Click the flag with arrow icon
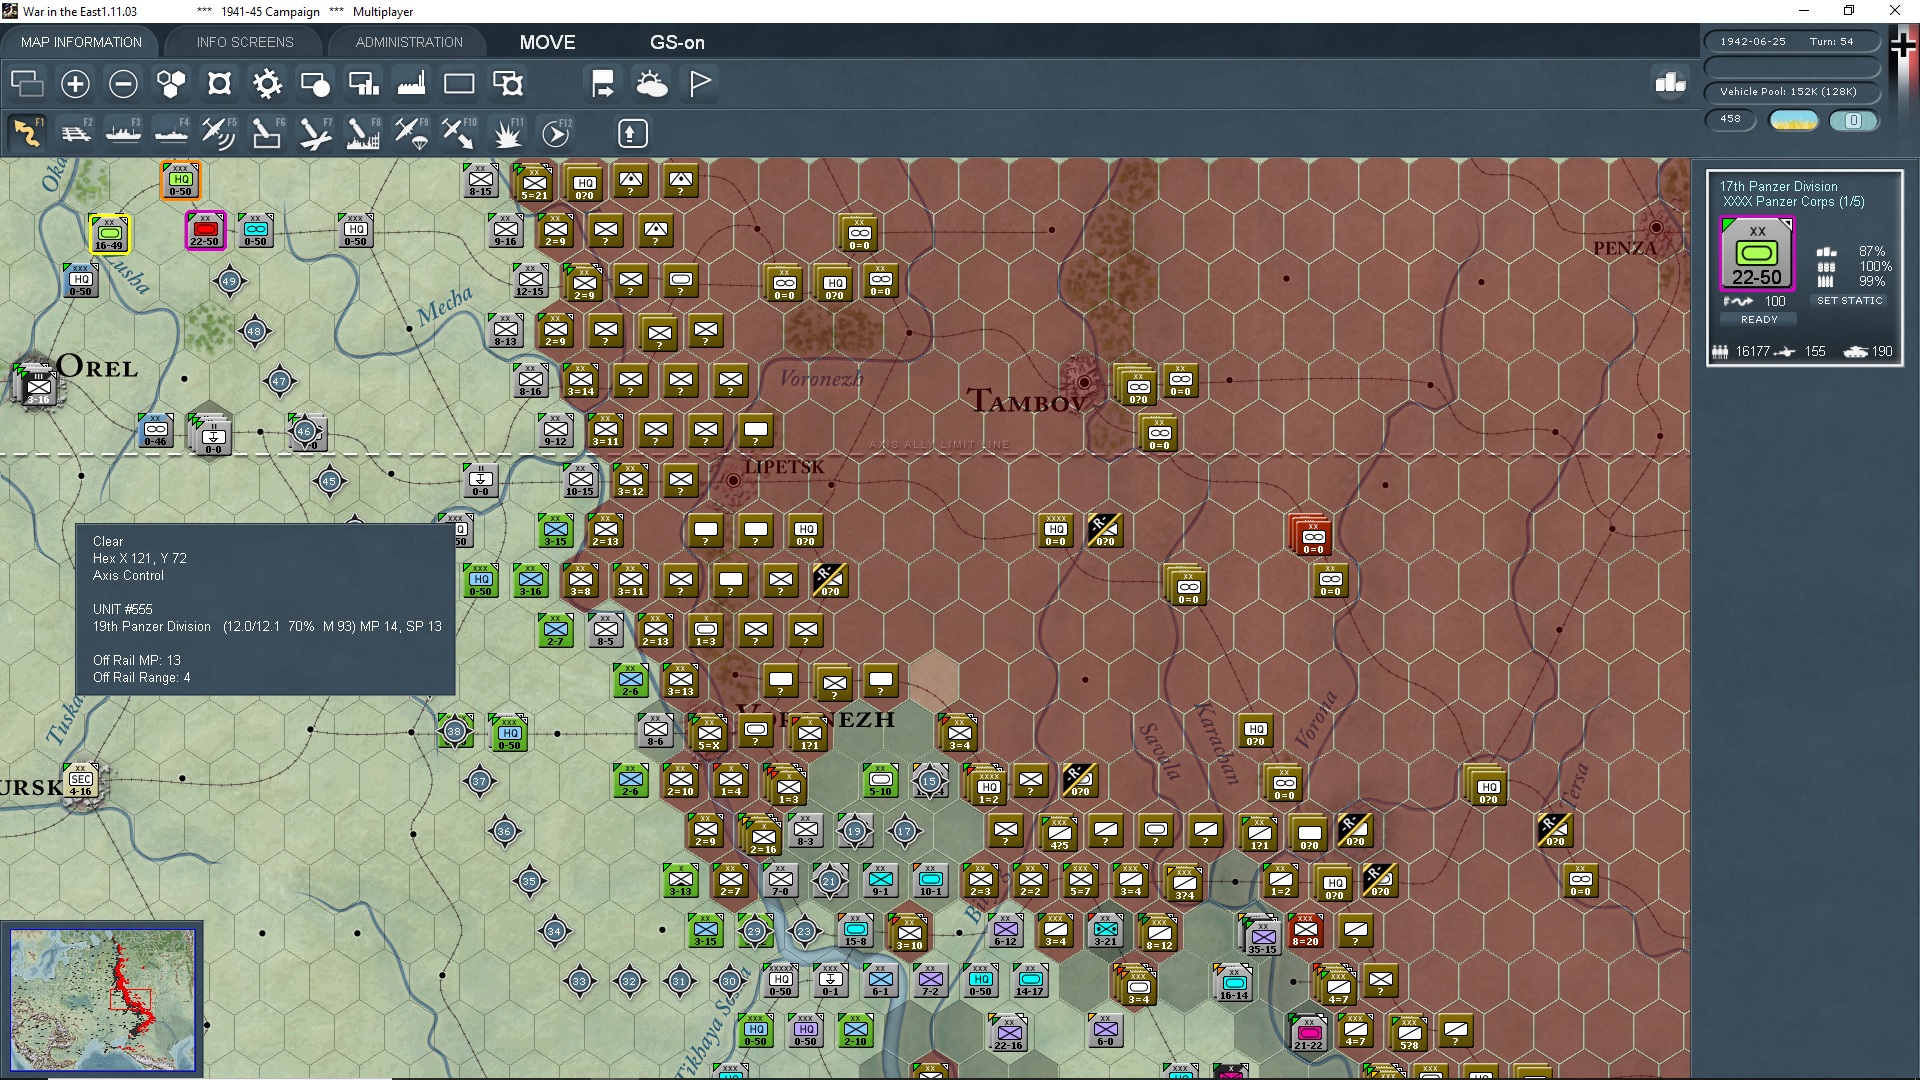The height and width of the screenshot is (1080, 1920). point(603,84)
